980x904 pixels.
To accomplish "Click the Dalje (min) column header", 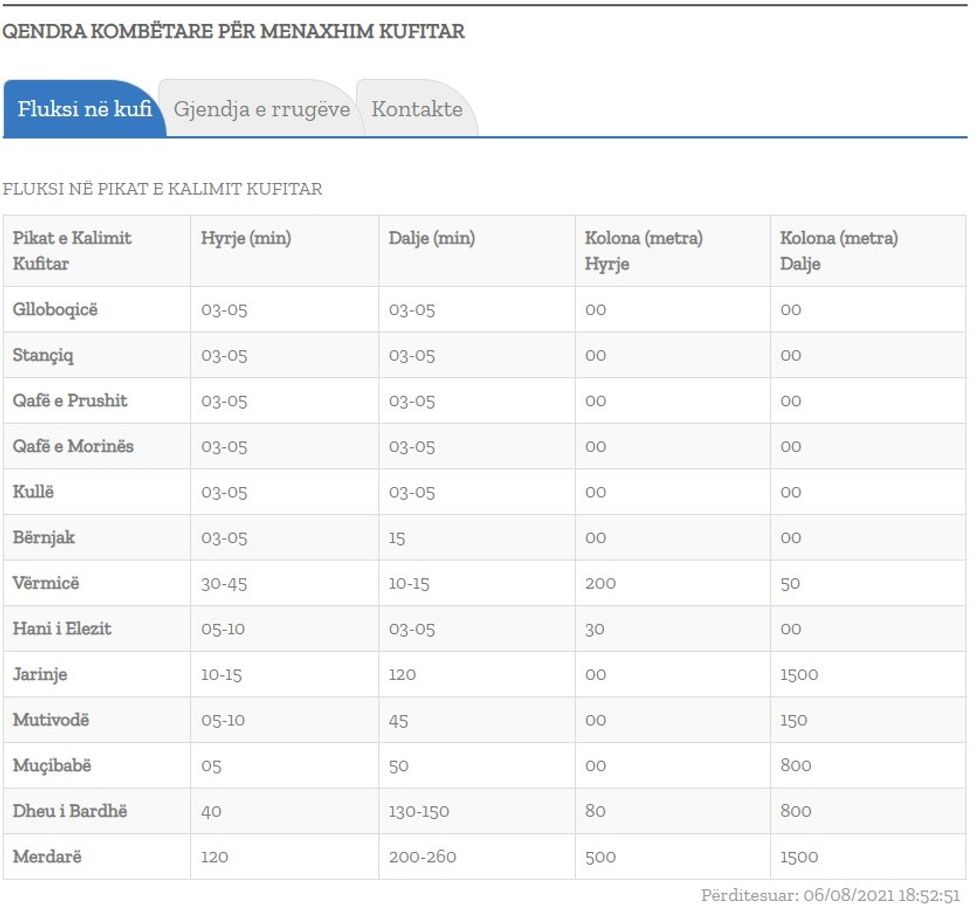I will coord(432,238).
